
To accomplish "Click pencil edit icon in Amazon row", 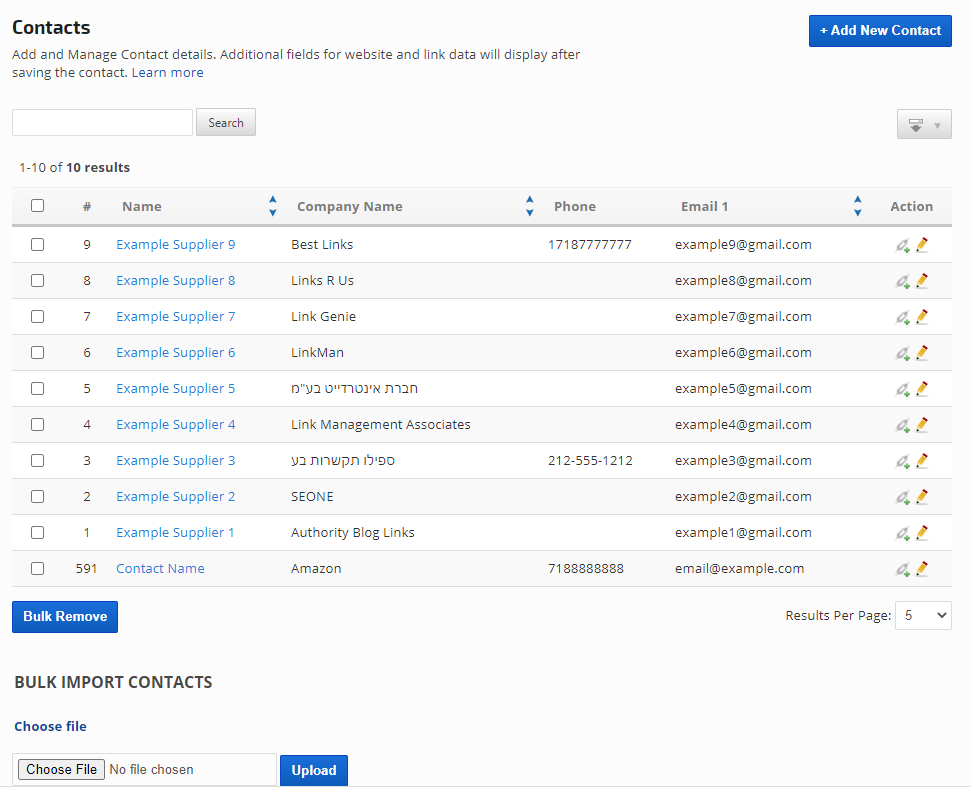I will coord(922,569).
